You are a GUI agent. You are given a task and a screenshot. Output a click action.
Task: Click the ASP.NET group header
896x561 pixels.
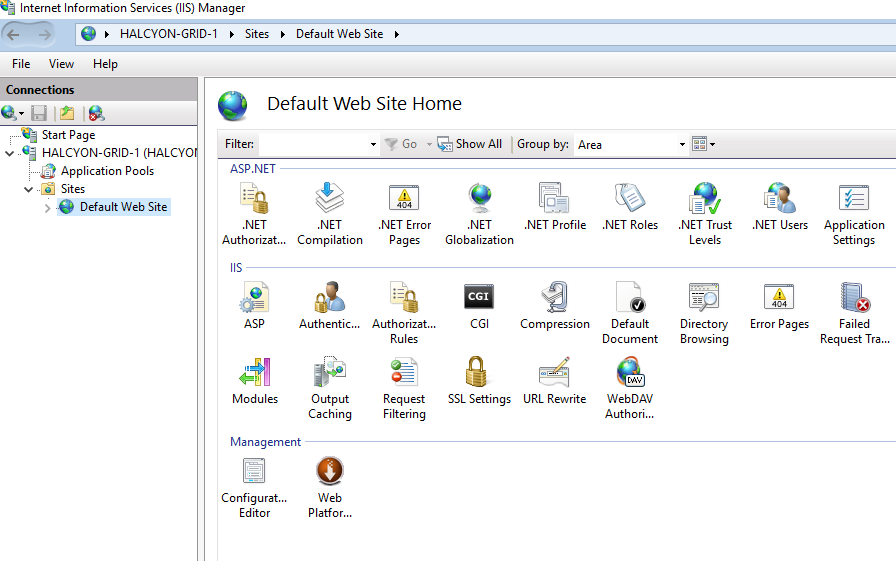253,169
